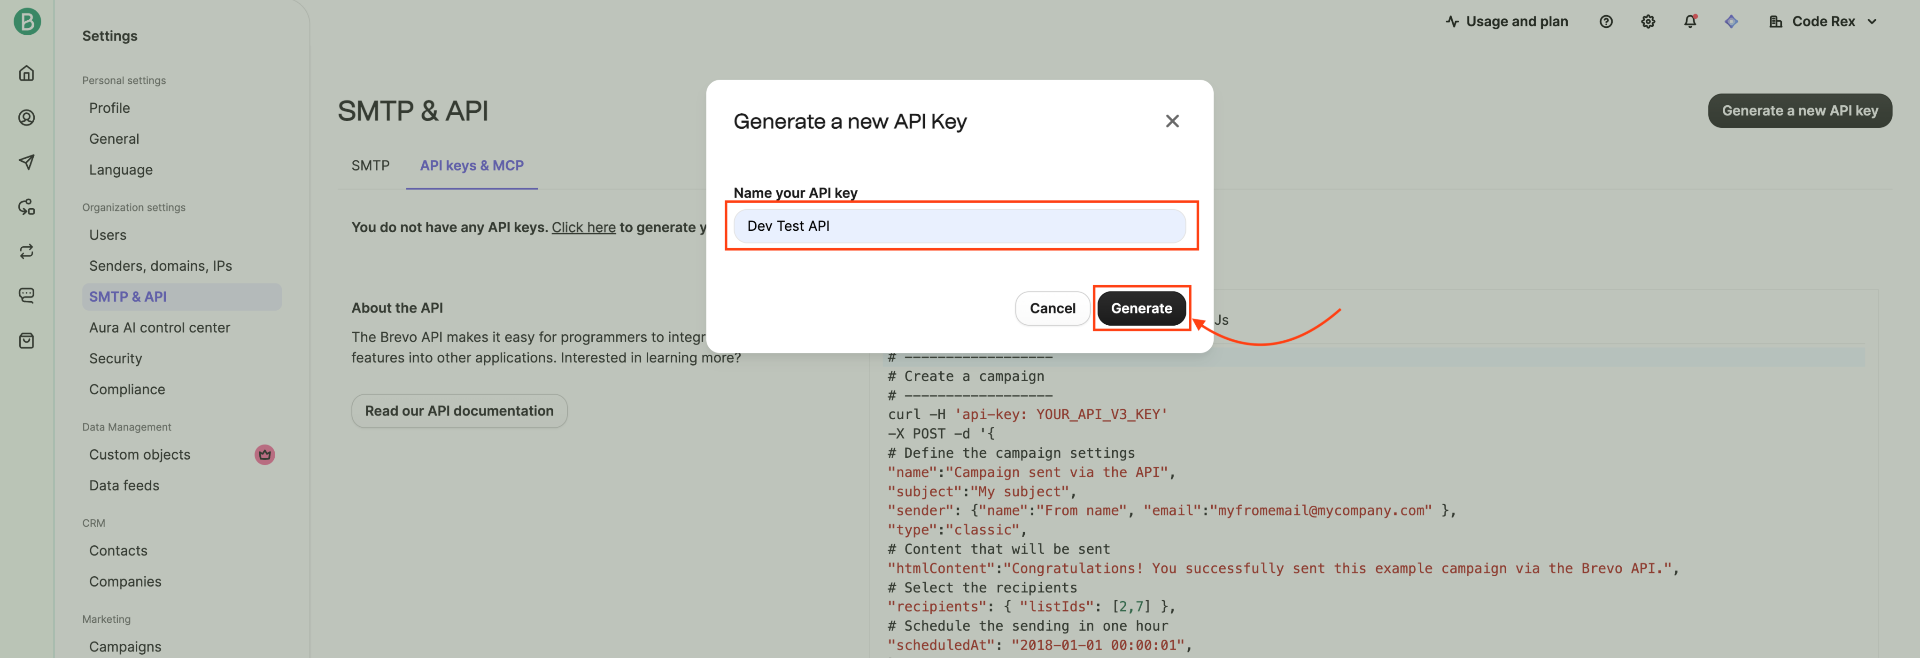The height and width of the screenshot is (658, 1920).
Task: Open notifications bell icon
Action: pyautogui.click(x=1690, y=22)
